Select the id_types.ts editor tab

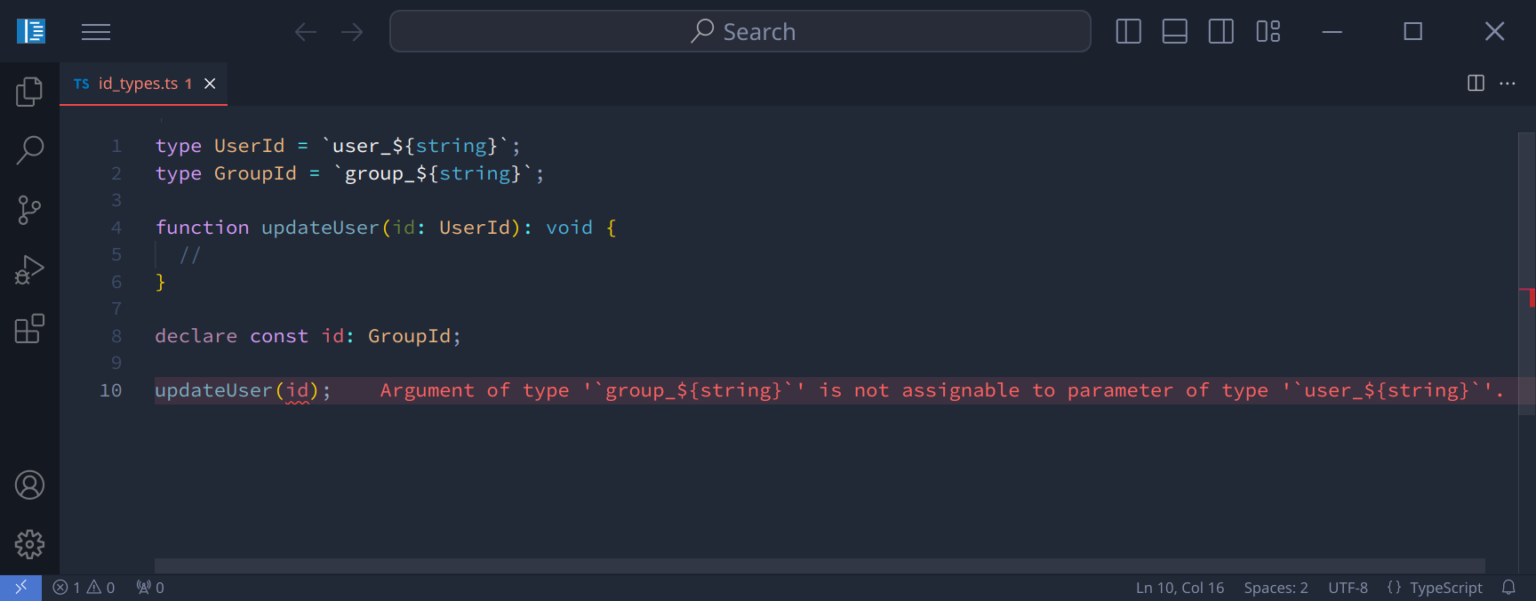pyautogui.click(x=137, y=84)
